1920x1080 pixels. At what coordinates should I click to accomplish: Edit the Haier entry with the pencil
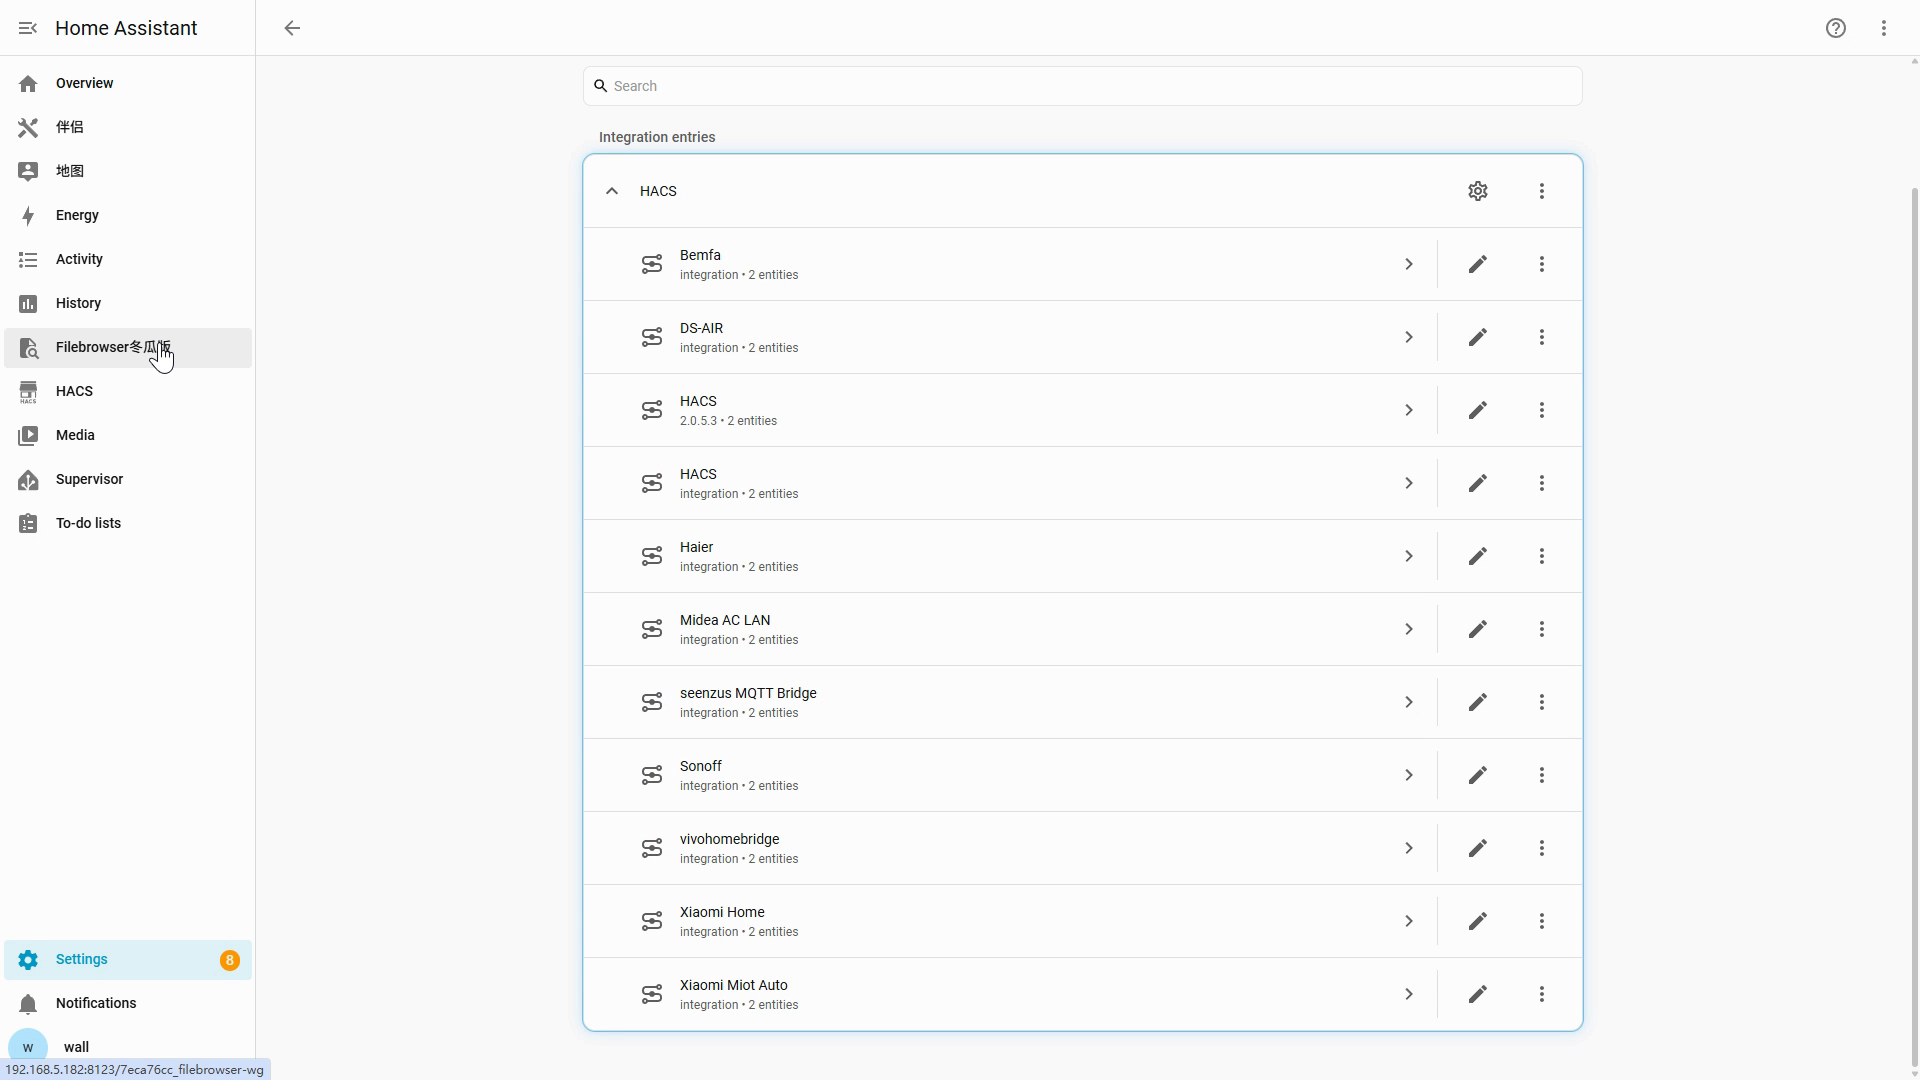click(1478, 556)
